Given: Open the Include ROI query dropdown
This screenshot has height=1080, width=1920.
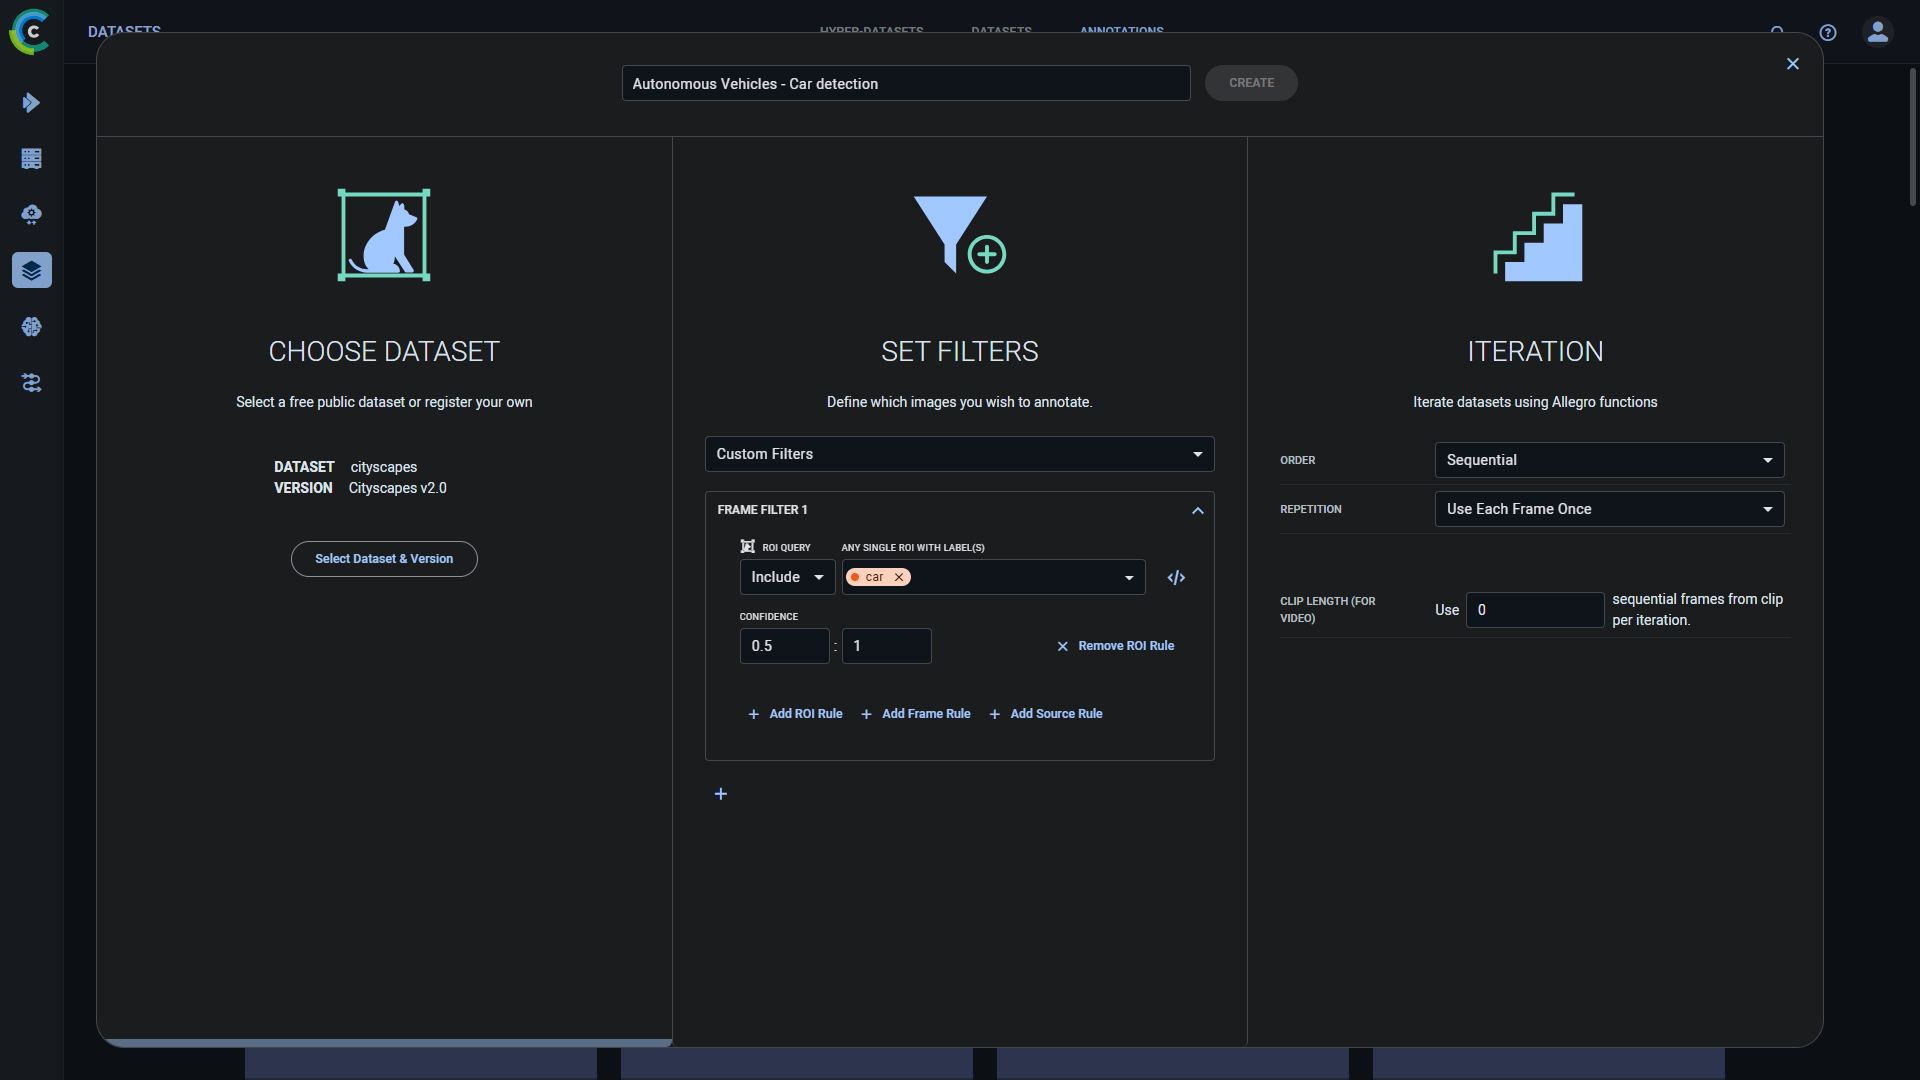Looking at the screenshot, I should tap(787, 577).
